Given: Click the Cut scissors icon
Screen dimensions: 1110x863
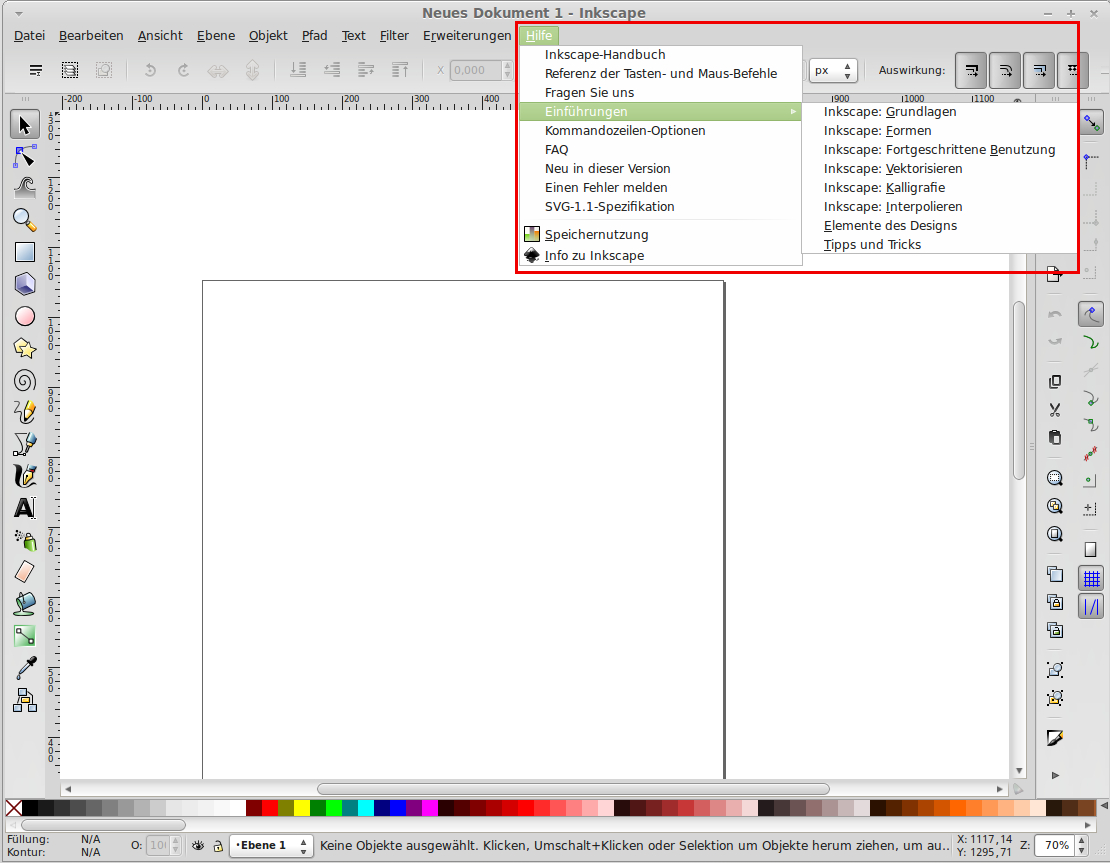Looking at the screenshot, I should coord(1055,410).
